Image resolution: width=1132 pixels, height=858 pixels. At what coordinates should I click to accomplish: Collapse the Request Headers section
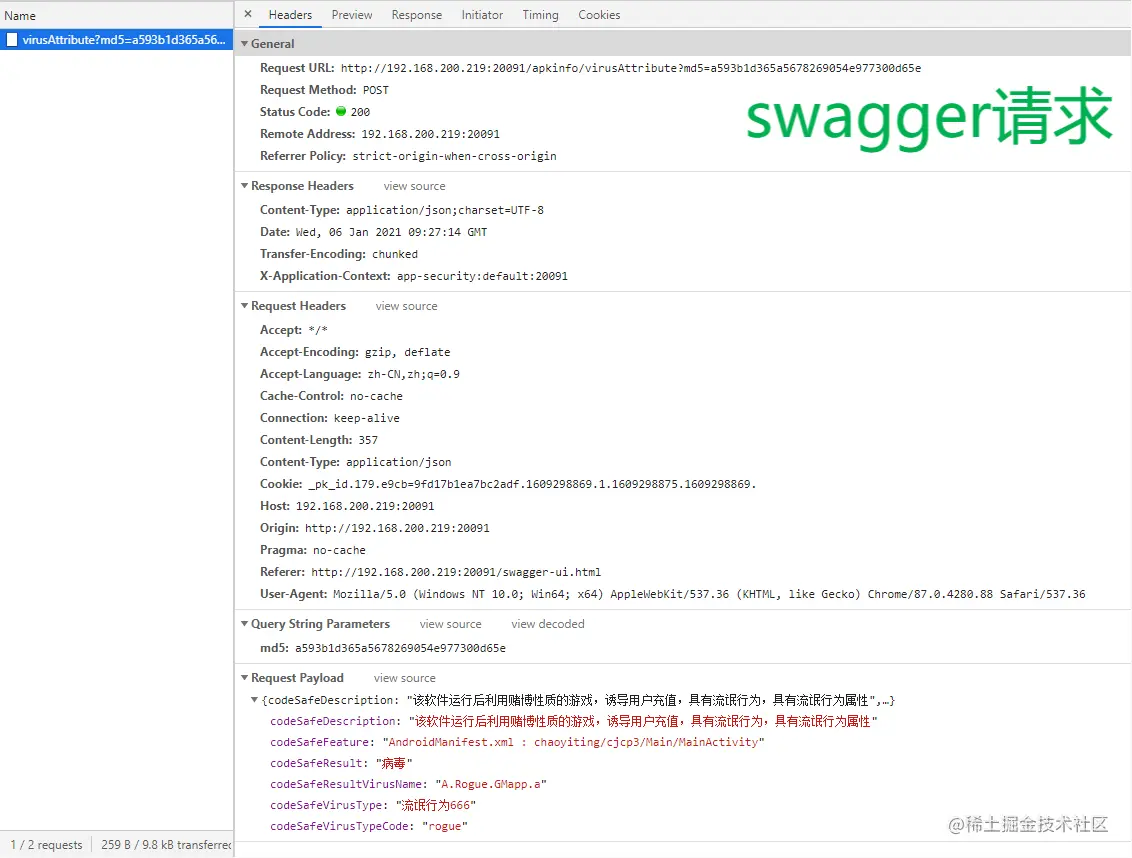pos(243,306)
